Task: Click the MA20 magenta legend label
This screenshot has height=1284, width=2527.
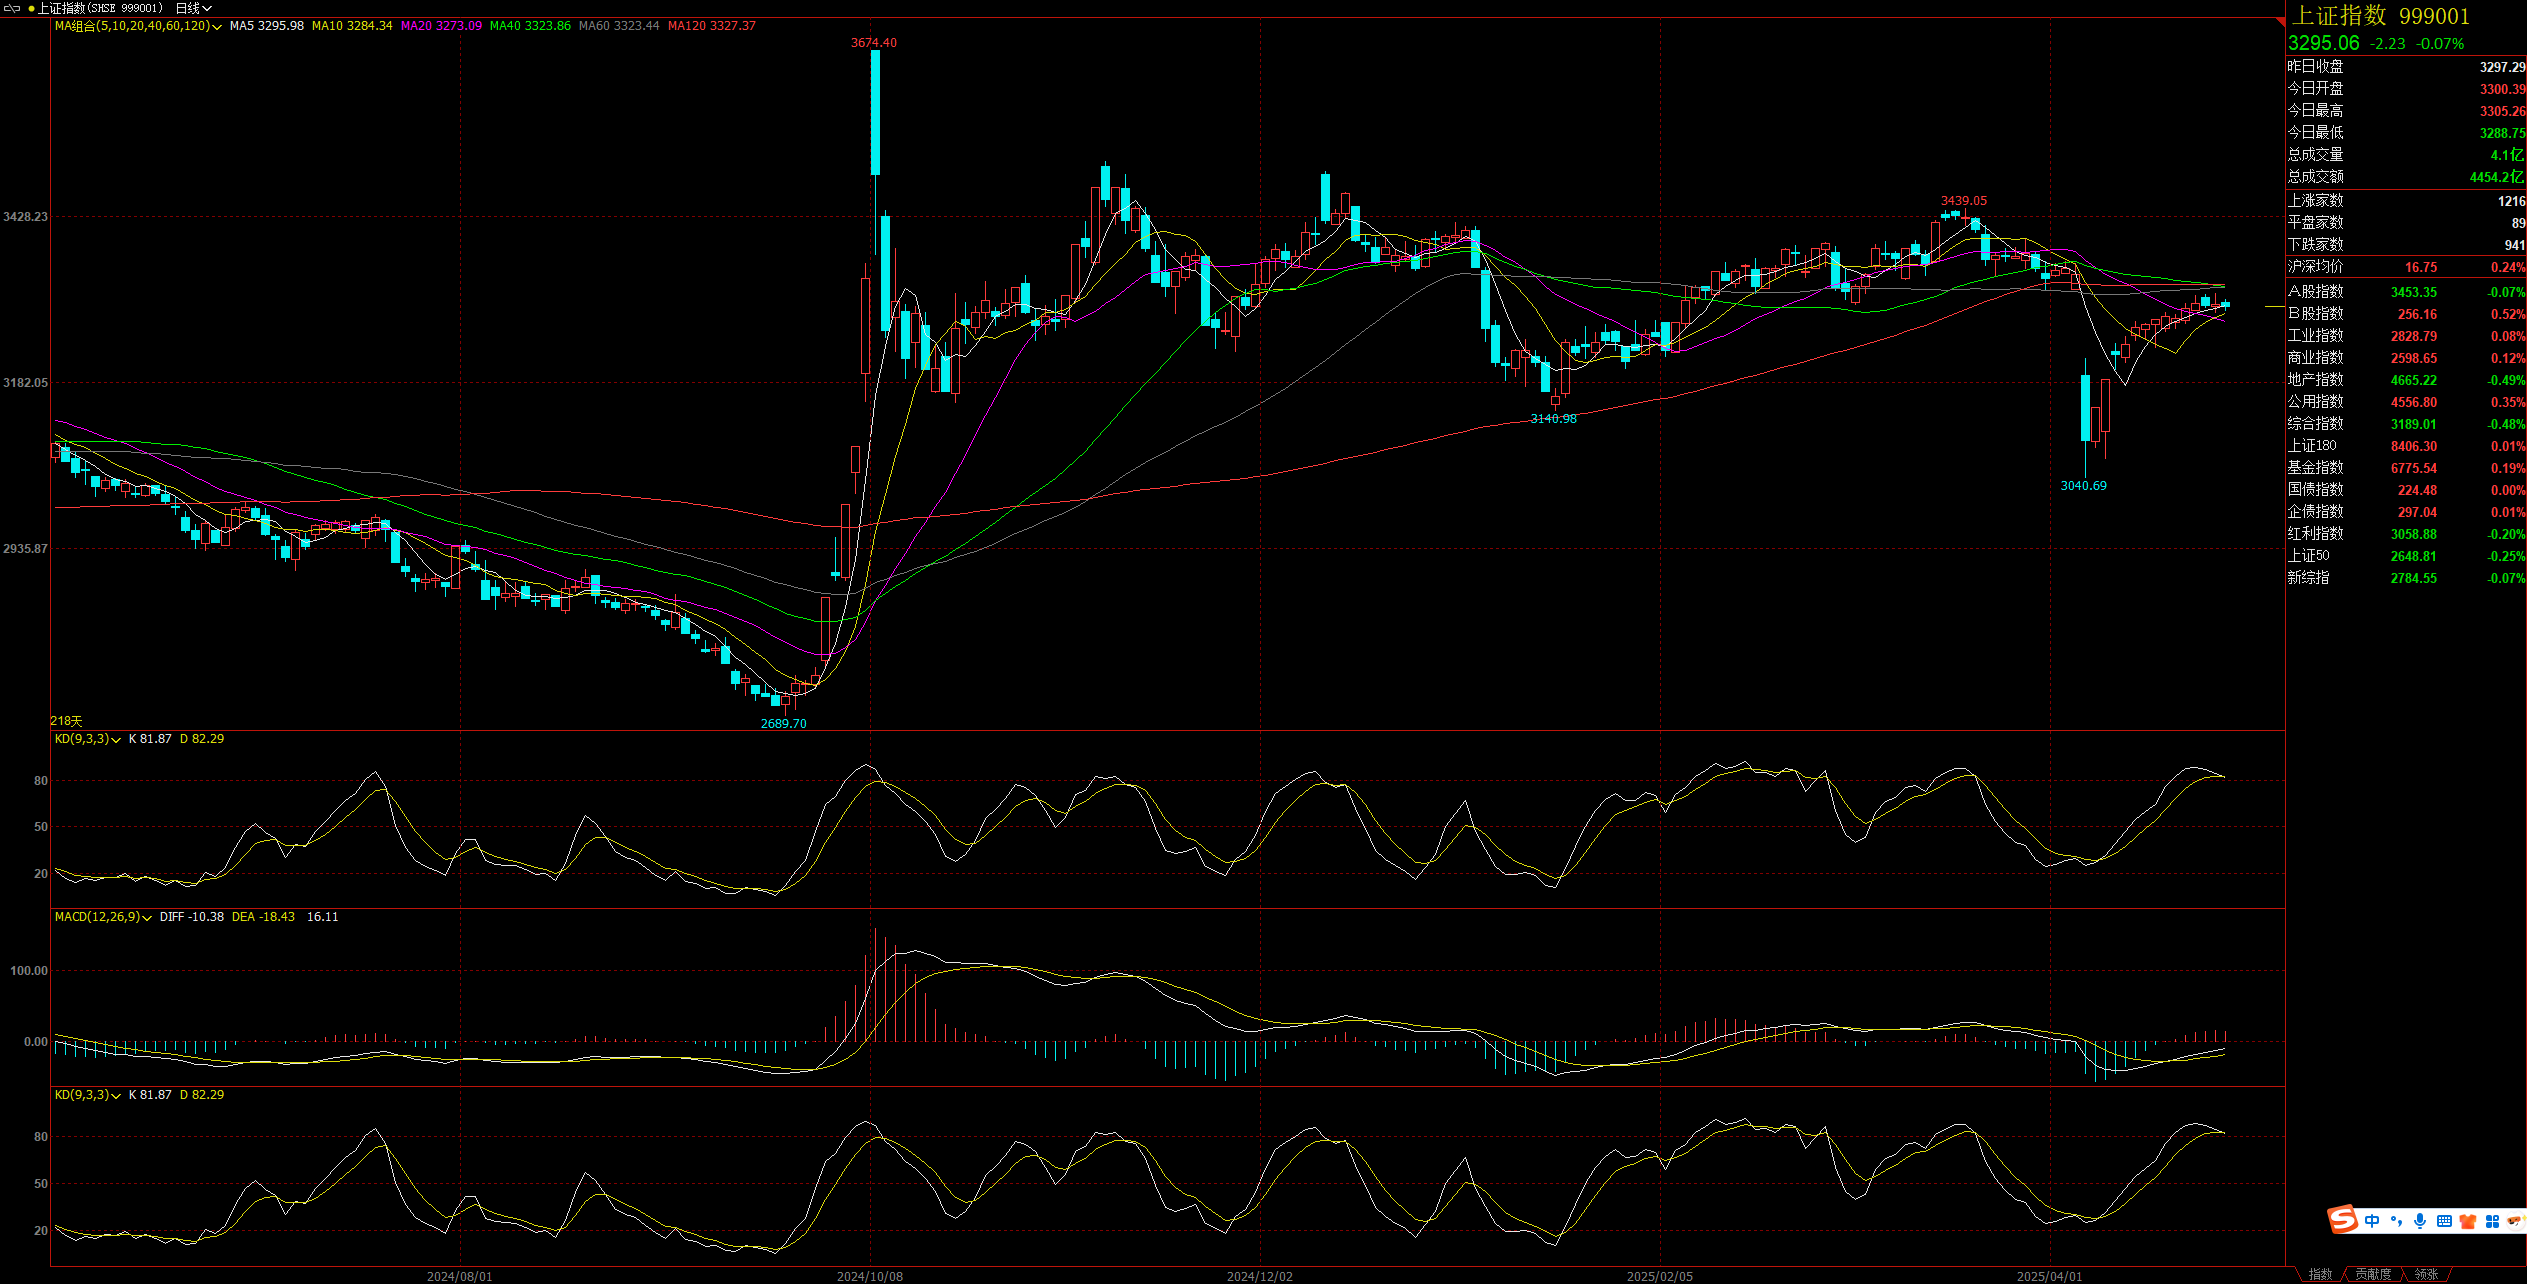Action: [441, 26]
